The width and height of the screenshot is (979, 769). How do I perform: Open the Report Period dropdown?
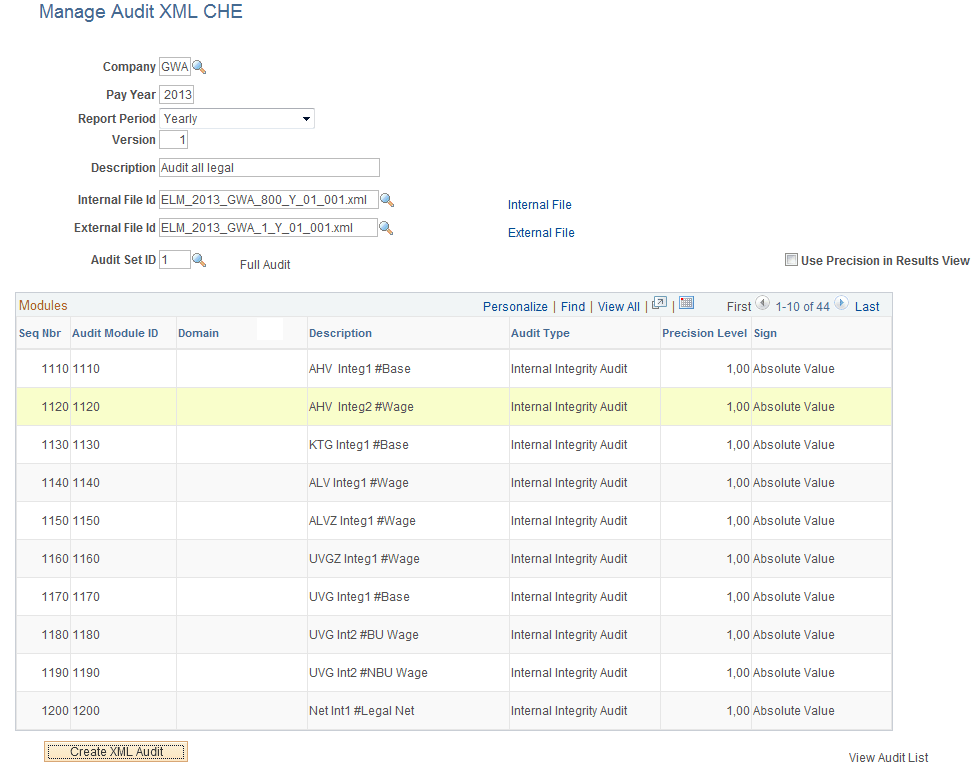pos(306,118)
